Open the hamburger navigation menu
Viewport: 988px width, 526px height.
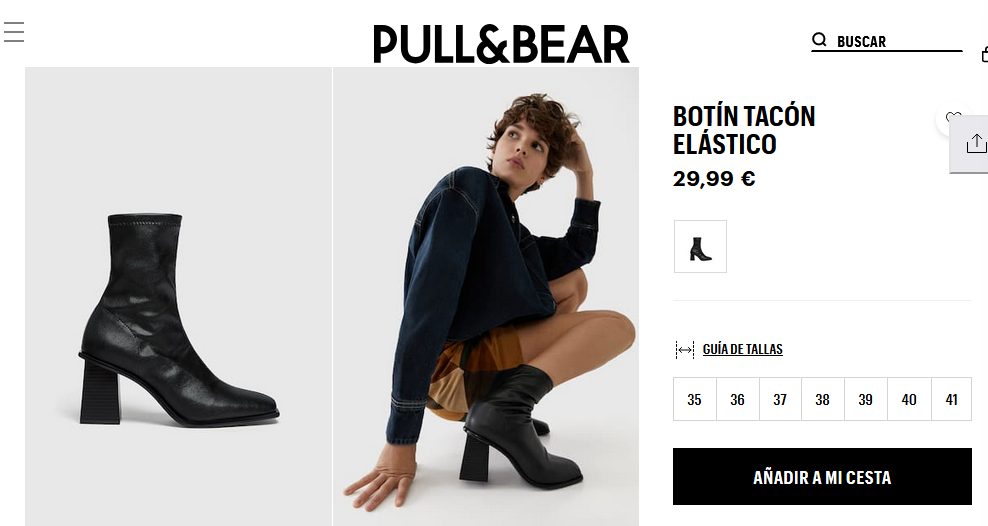tap(13, 32)
